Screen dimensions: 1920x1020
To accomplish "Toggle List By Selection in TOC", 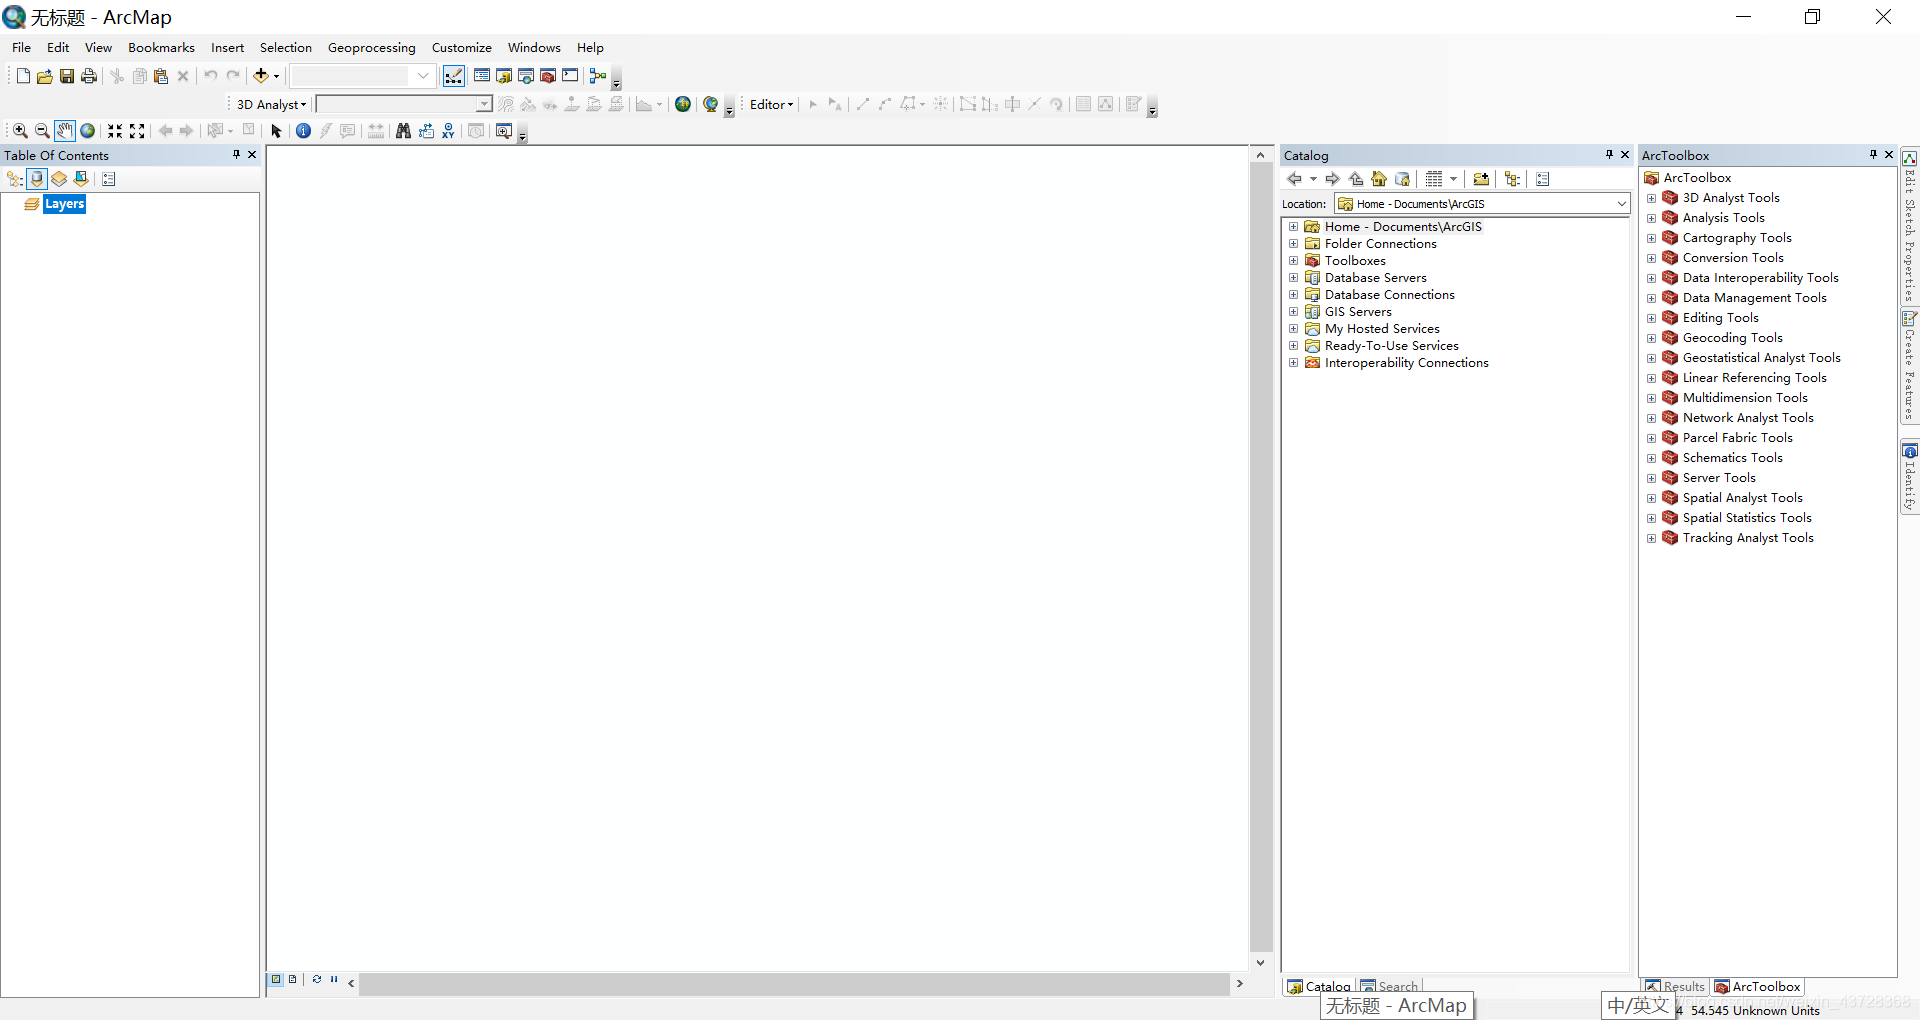I will (x=81, y=179).
